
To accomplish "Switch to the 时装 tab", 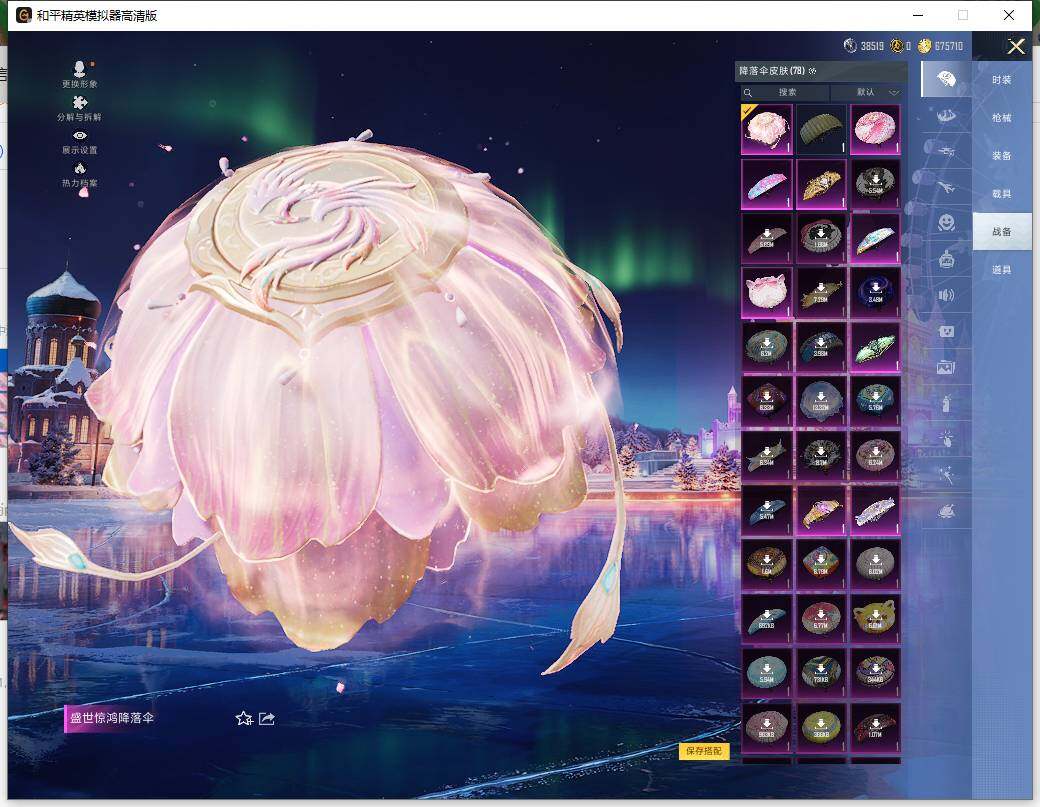I will 1002,80.
